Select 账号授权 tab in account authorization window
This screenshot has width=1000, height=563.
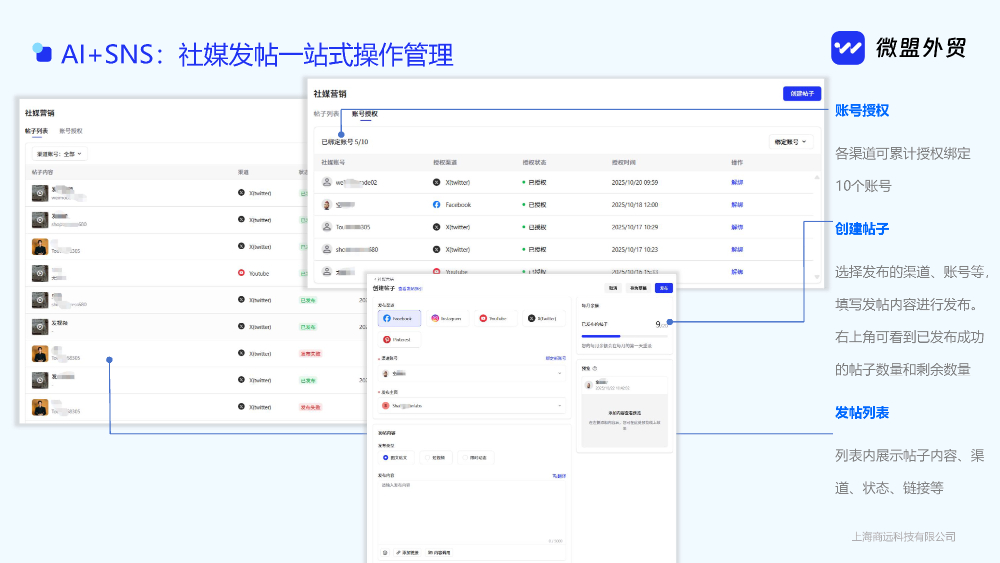[365, 114]
